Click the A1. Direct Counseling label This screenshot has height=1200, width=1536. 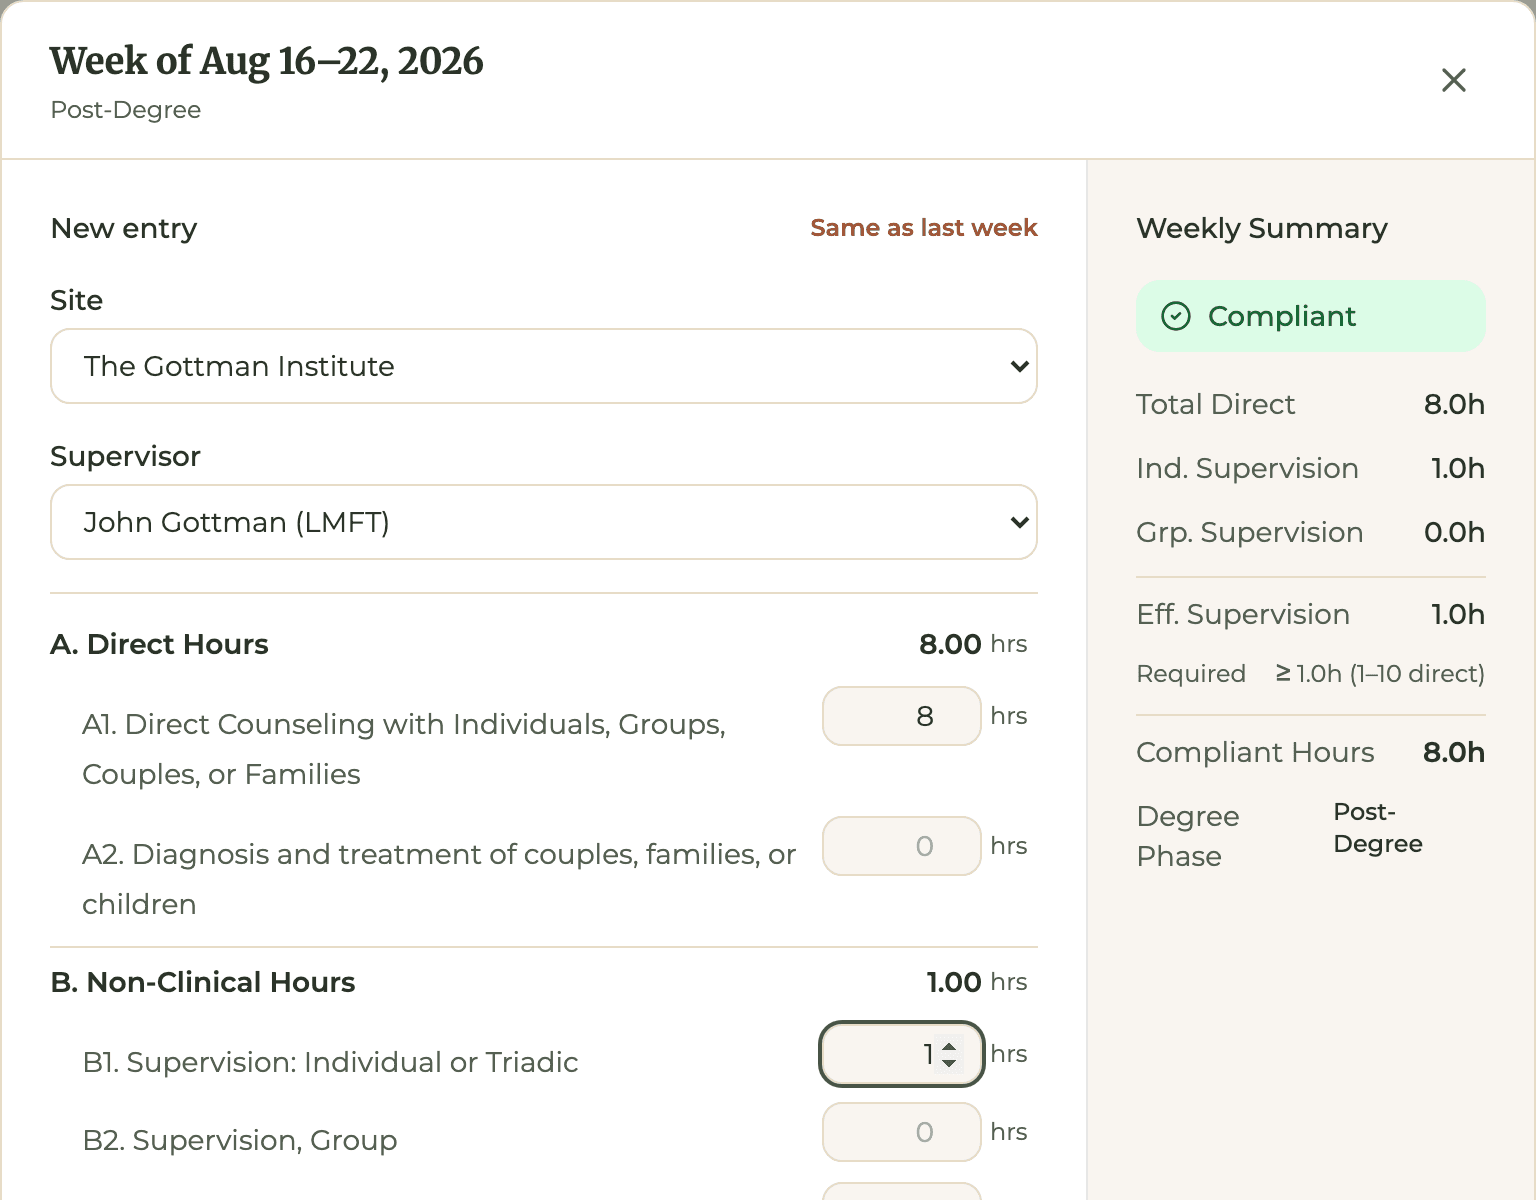coord(404,749)
